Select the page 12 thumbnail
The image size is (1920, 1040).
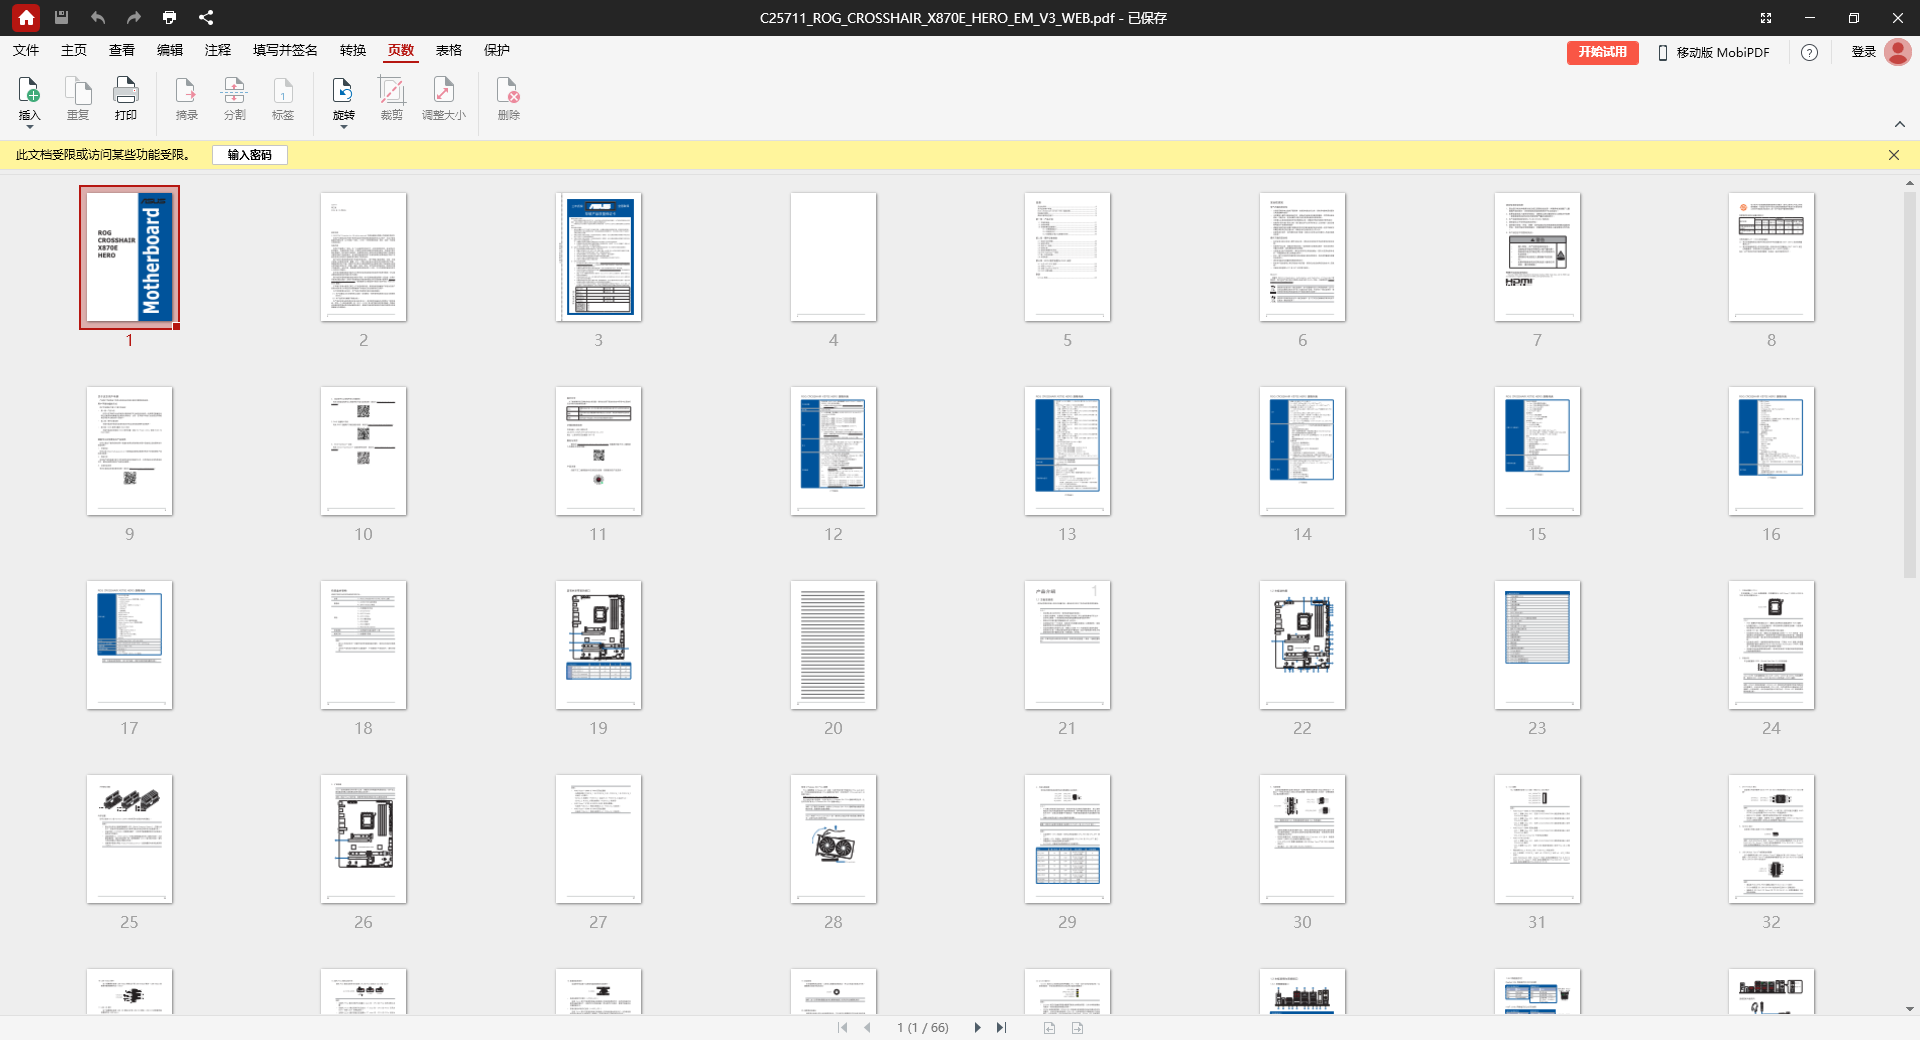tap(833, 451)
